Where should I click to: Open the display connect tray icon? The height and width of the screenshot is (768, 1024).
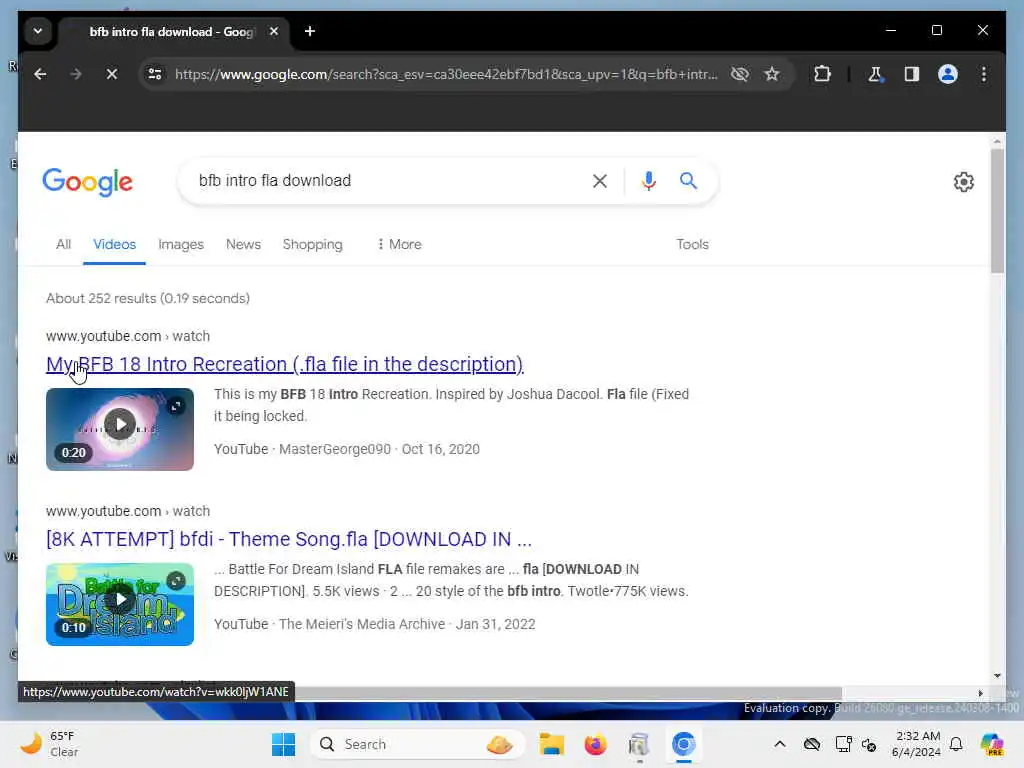point(844,744)
